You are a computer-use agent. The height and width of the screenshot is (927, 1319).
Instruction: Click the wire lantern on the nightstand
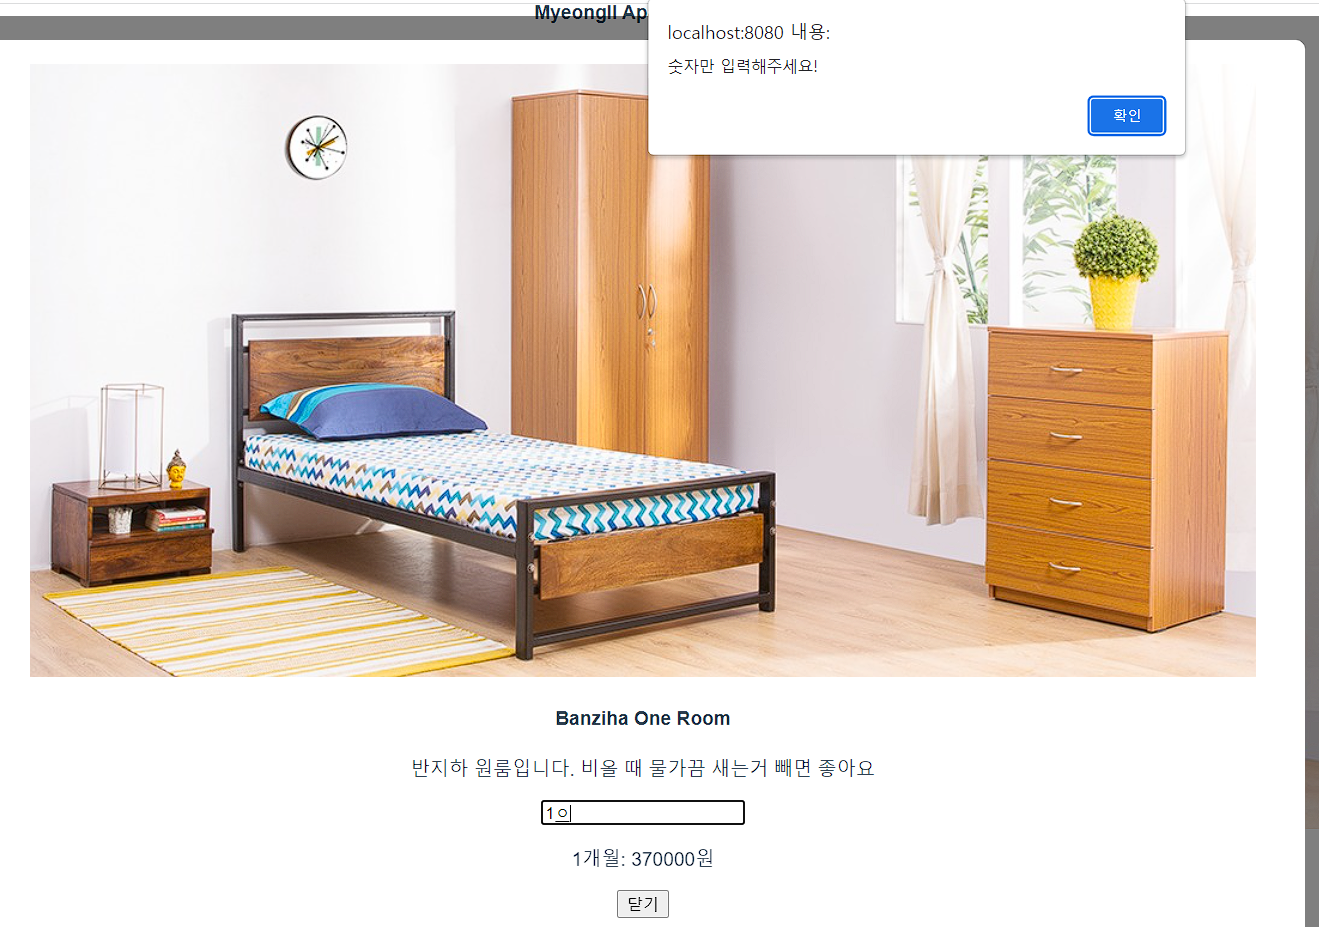[131, 436]
